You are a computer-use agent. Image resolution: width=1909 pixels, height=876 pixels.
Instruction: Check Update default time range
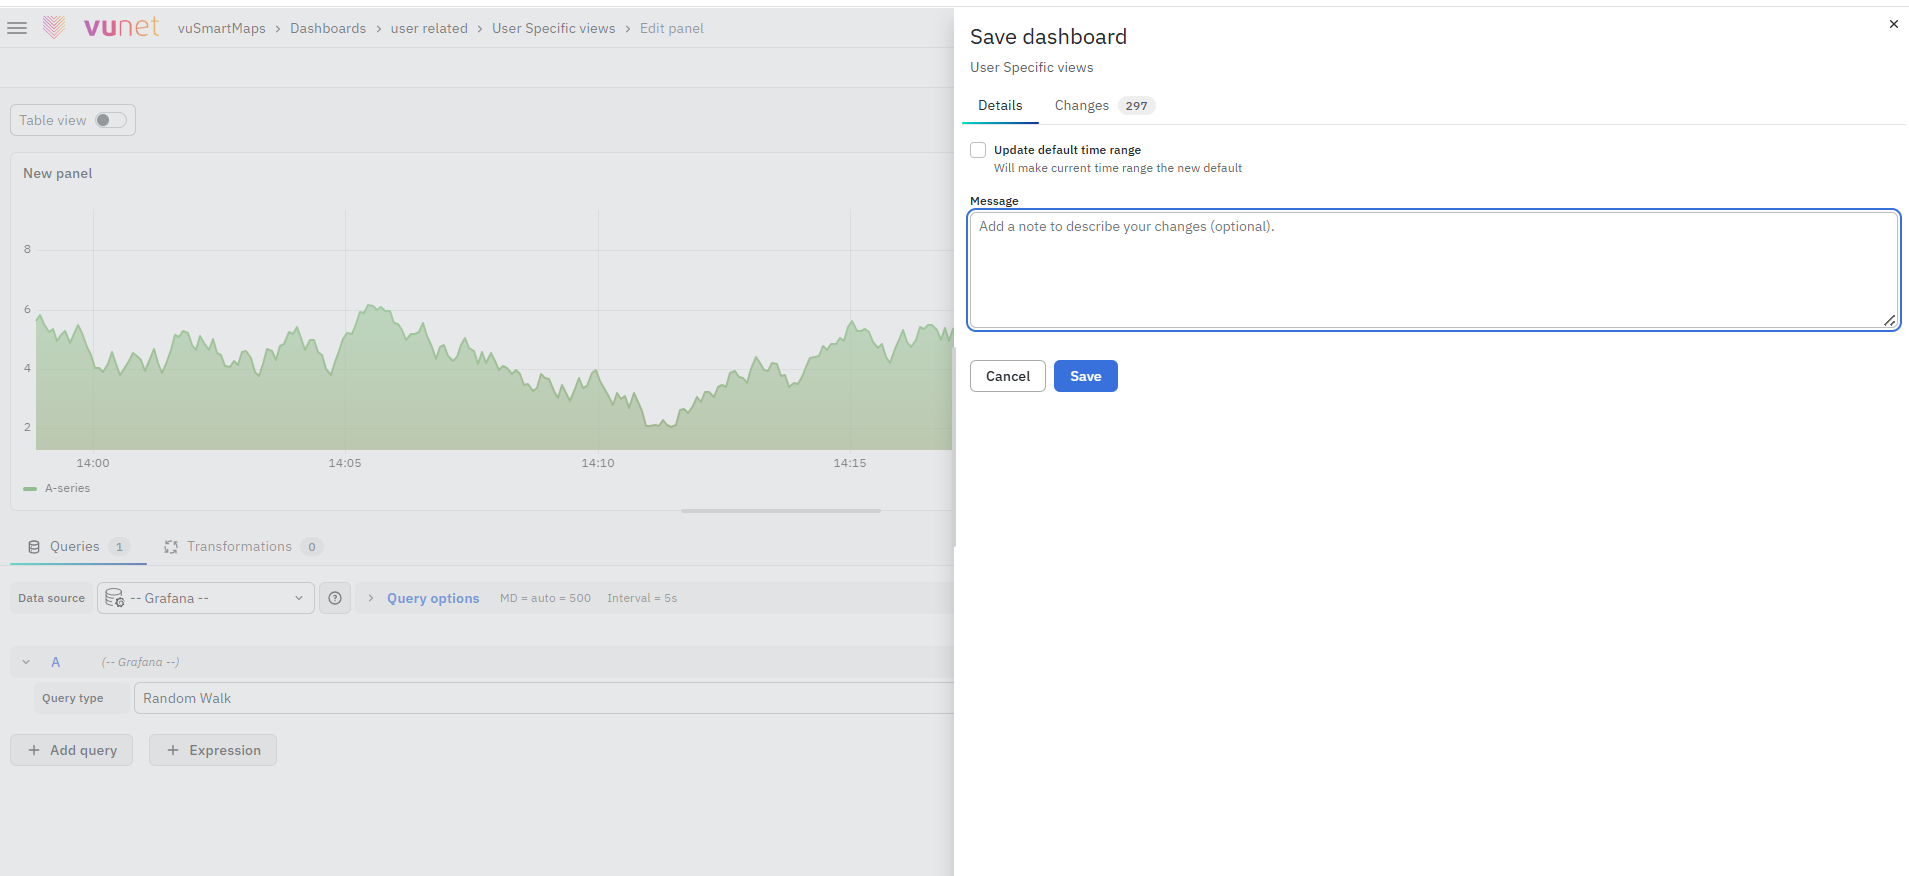(x=978, y=150)
